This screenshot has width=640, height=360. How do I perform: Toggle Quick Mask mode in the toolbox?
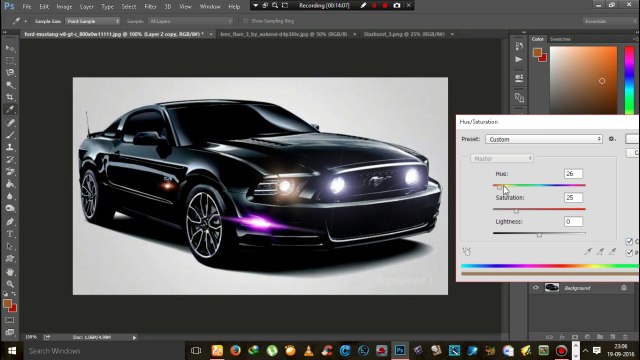pos(10,320)
